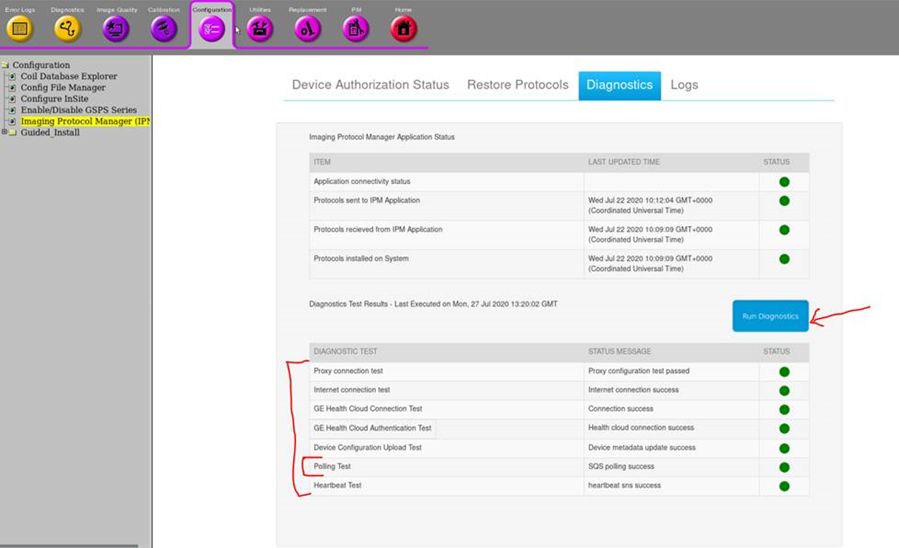The height and width of the screenshot is (548, 899).
Task: Click 'heartbeat sns success' message
Action: click(x=624, y=486)
